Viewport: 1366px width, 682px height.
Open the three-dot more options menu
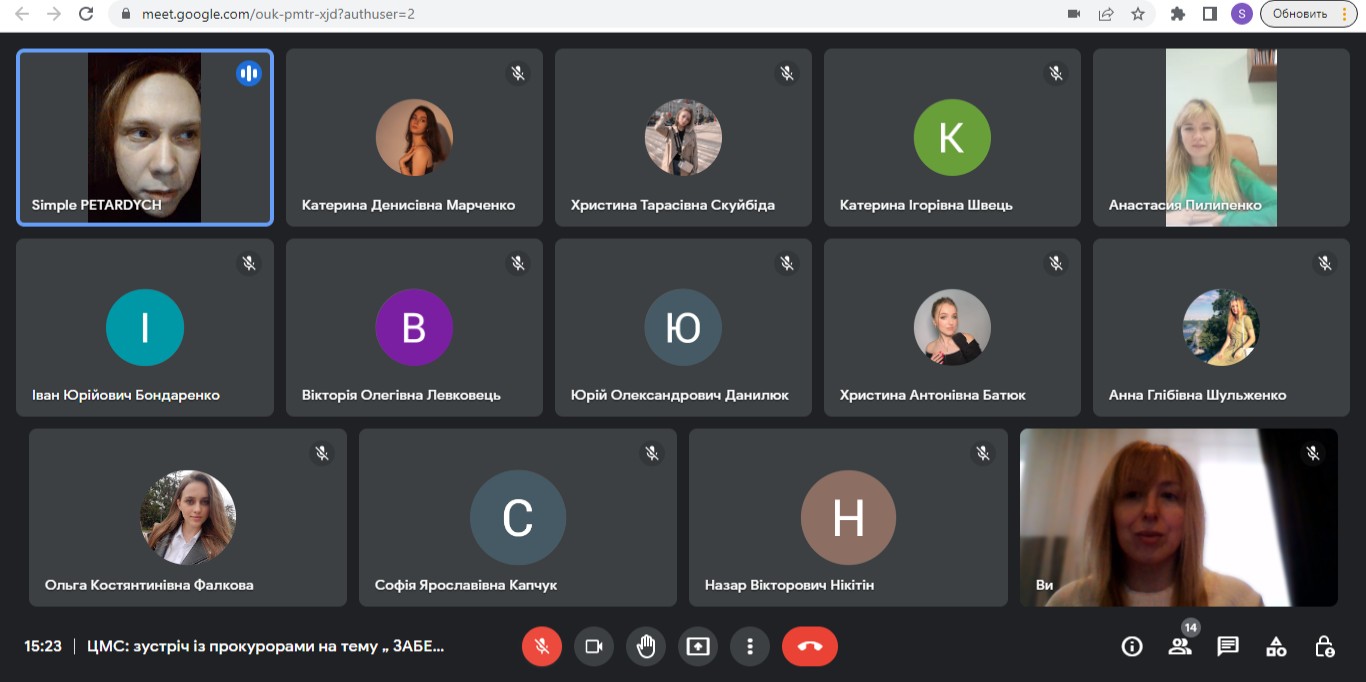tap(749, 646)
